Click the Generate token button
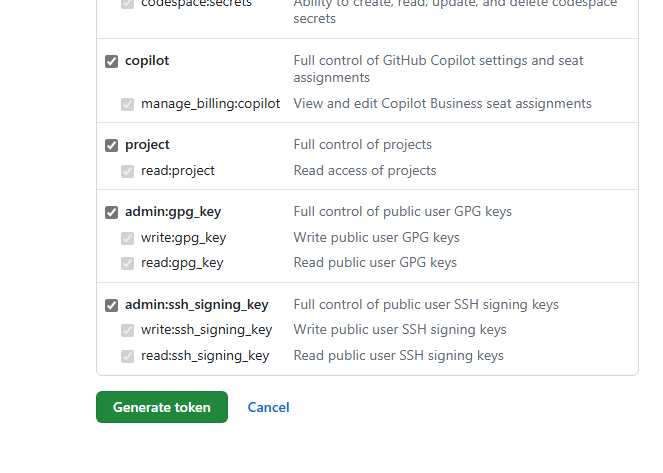The height and width of the screenshot is (473, 663). pos(162,407)
